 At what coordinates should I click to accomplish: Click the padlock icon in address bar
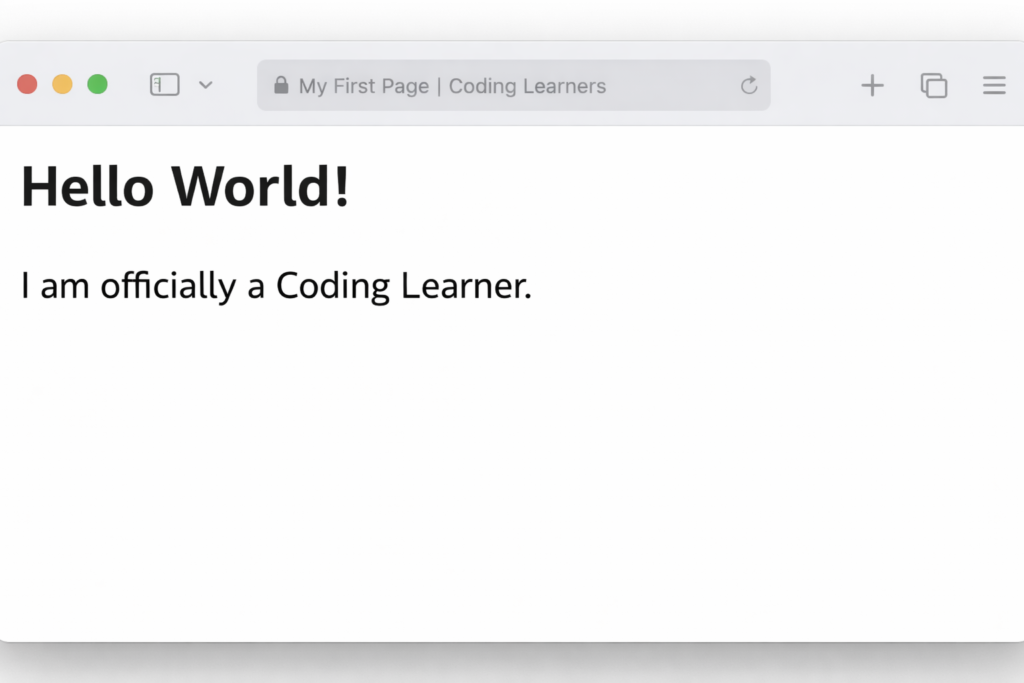[281, 85]
